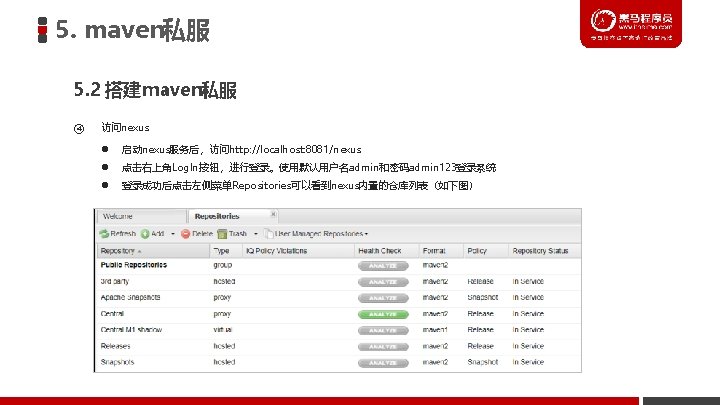This screenshot has height=405, width=720.
Task: Click the http://localhost:8081/nexus URL text
Action: point(295,150)
